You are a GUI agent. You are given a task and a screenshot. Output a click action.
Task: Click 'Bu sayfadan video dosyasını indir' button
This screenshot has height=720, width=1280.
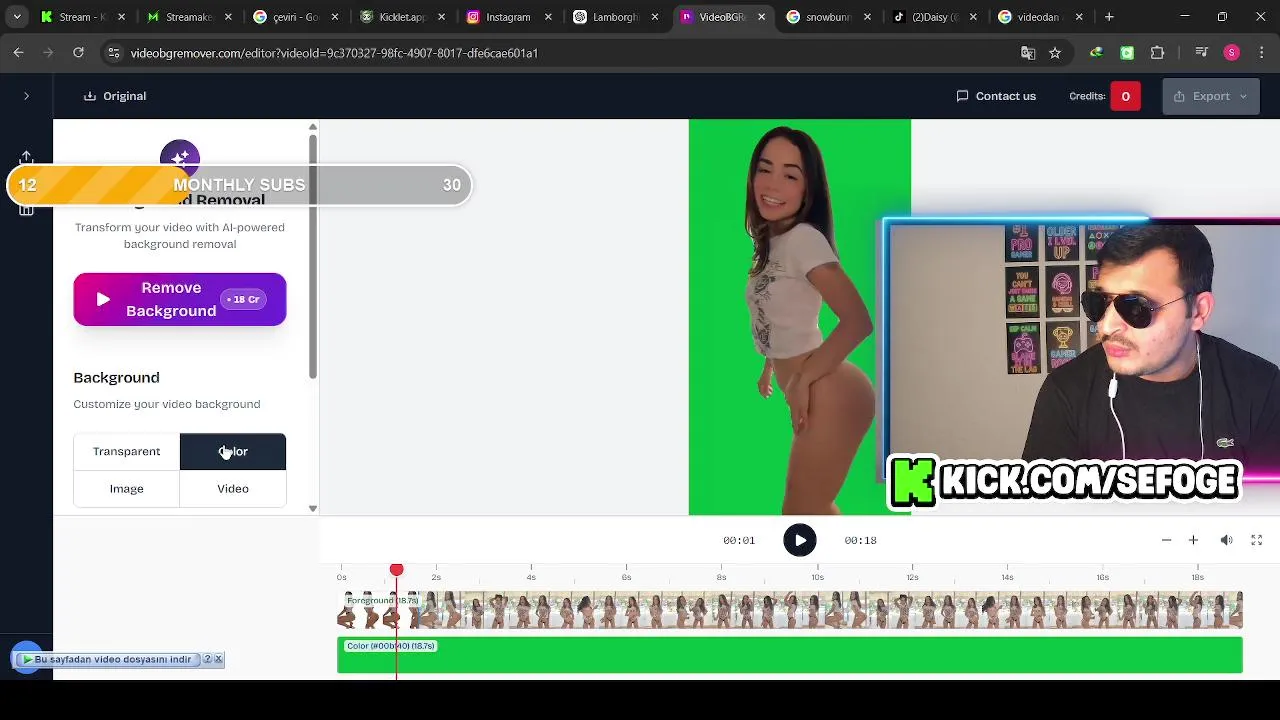pos(106,659)
